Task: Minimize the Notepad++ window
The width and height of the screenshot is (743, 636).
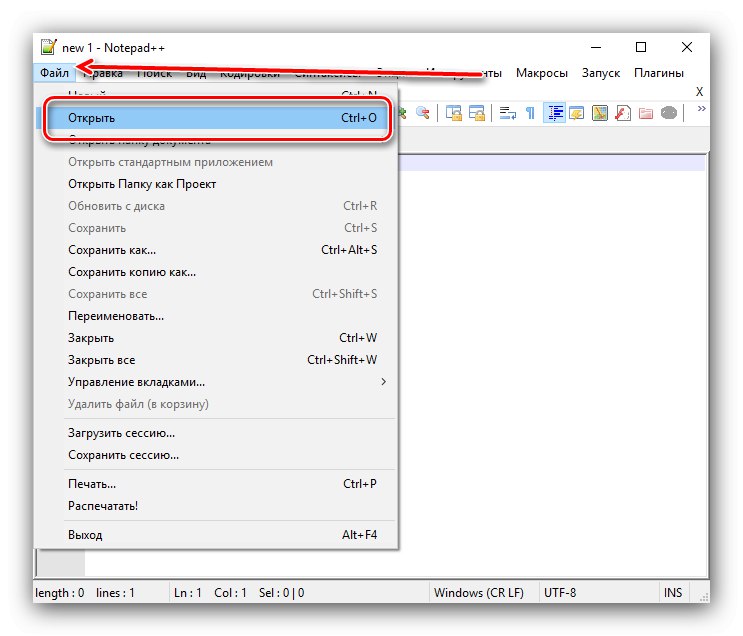Action: point(596,47)
